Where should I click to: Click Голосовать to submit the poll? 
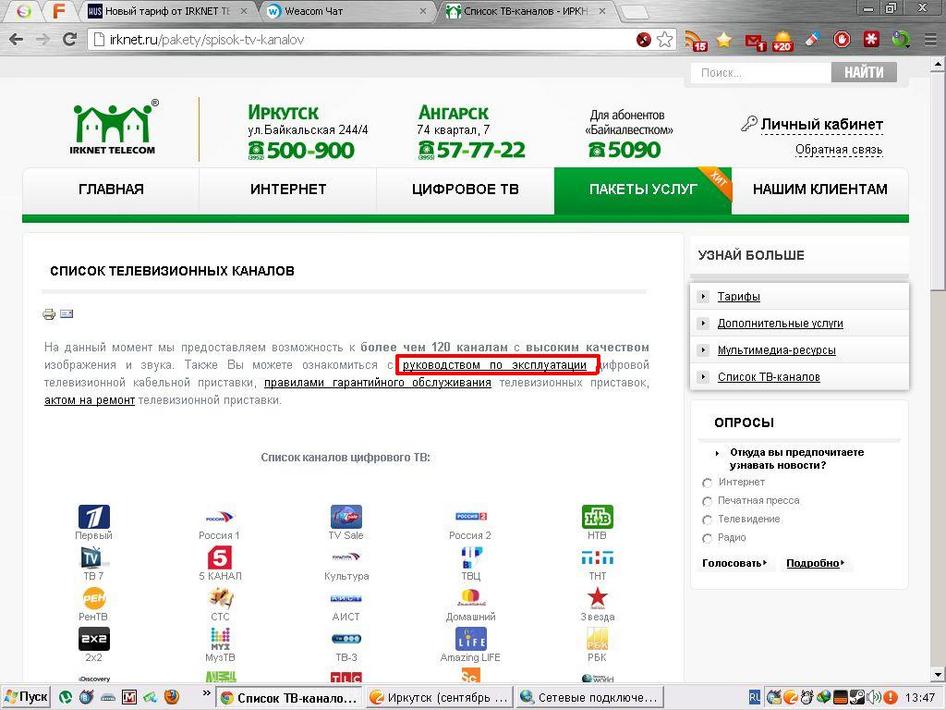click(734, 563)
